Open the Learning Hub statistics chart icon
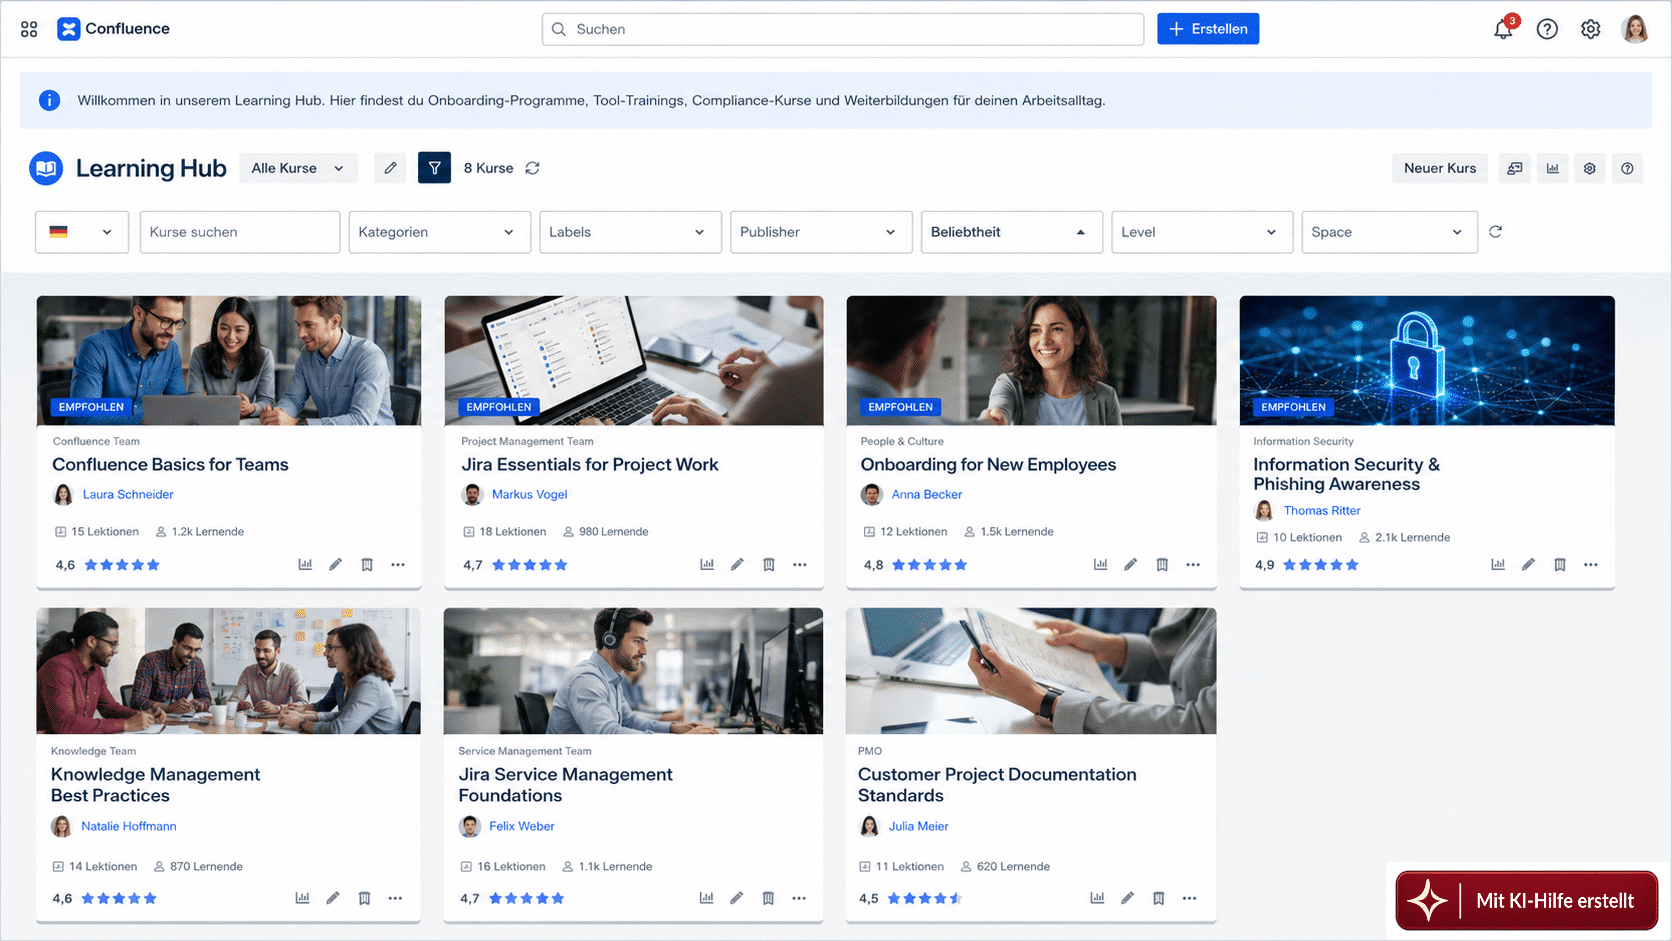The width and height of the screenshot is (1672, 941). click(1552, 168)
